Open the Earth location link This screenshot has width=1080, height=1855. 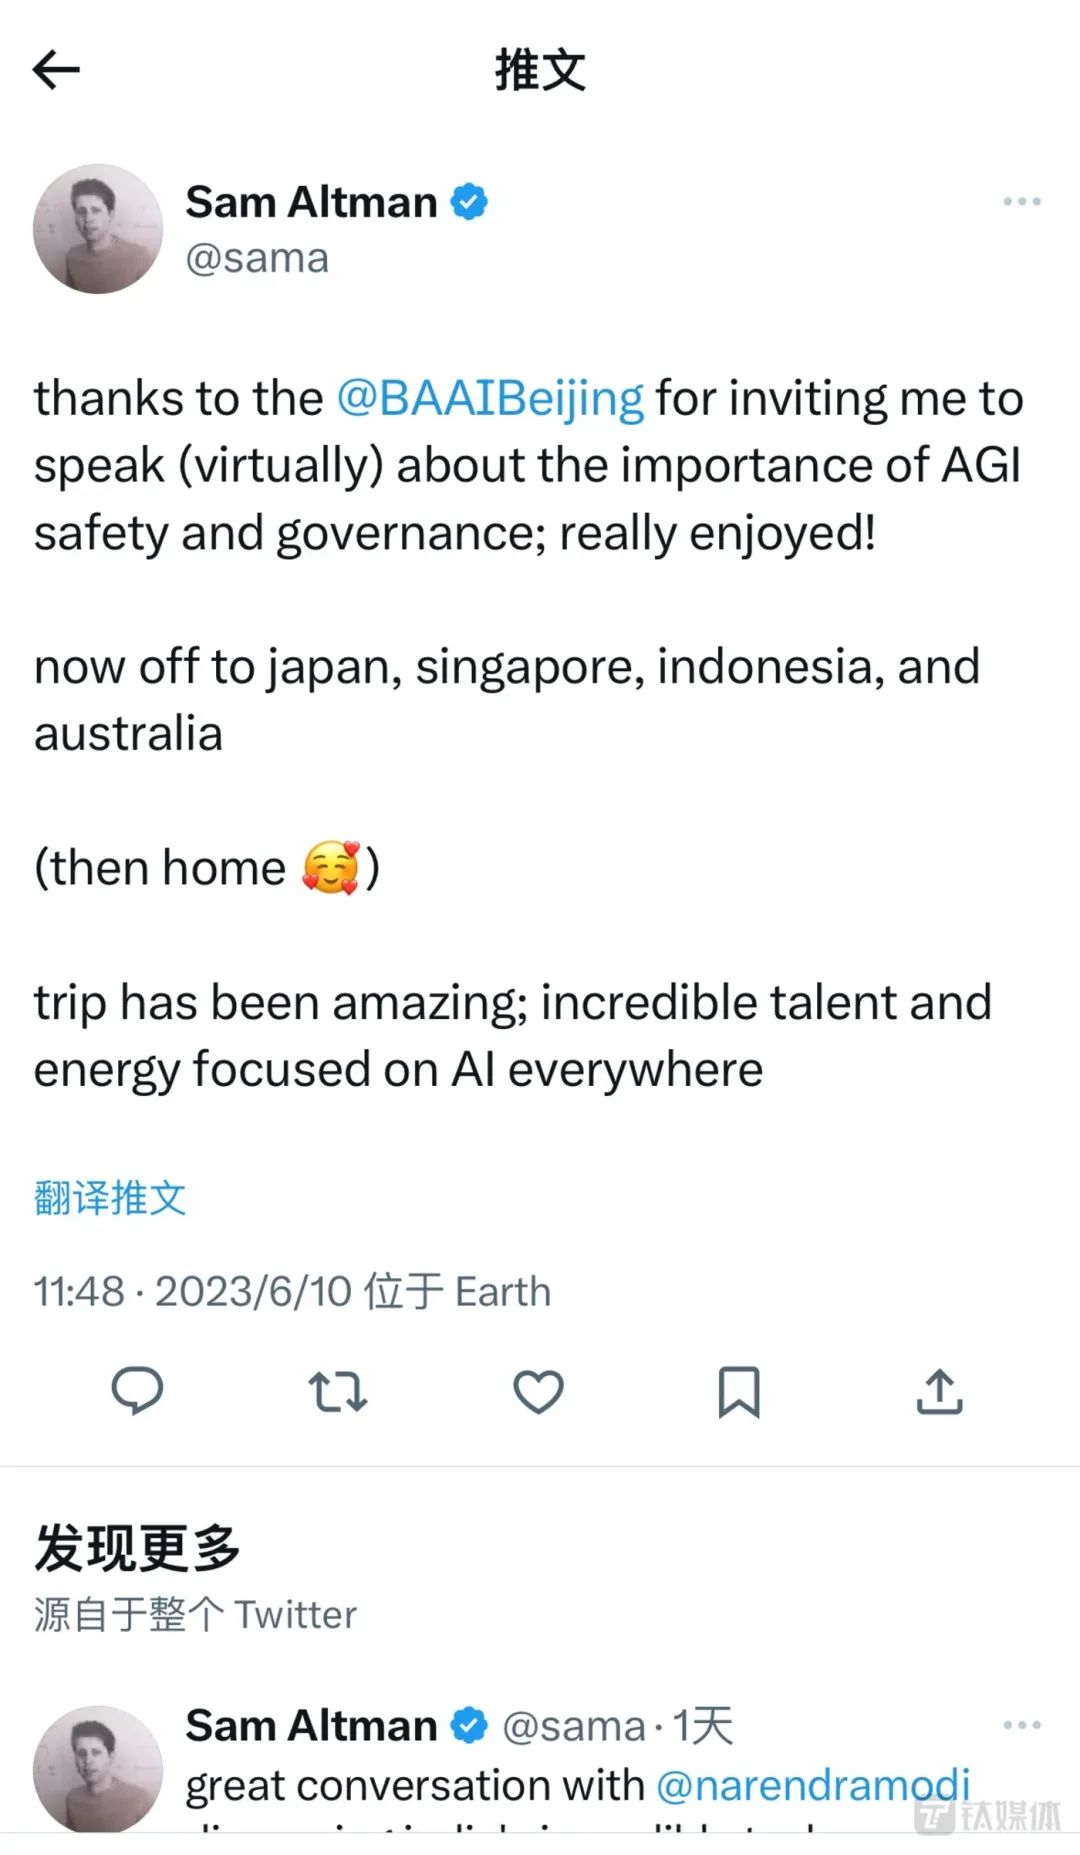pyautogui.click(x=503, y=1291)
